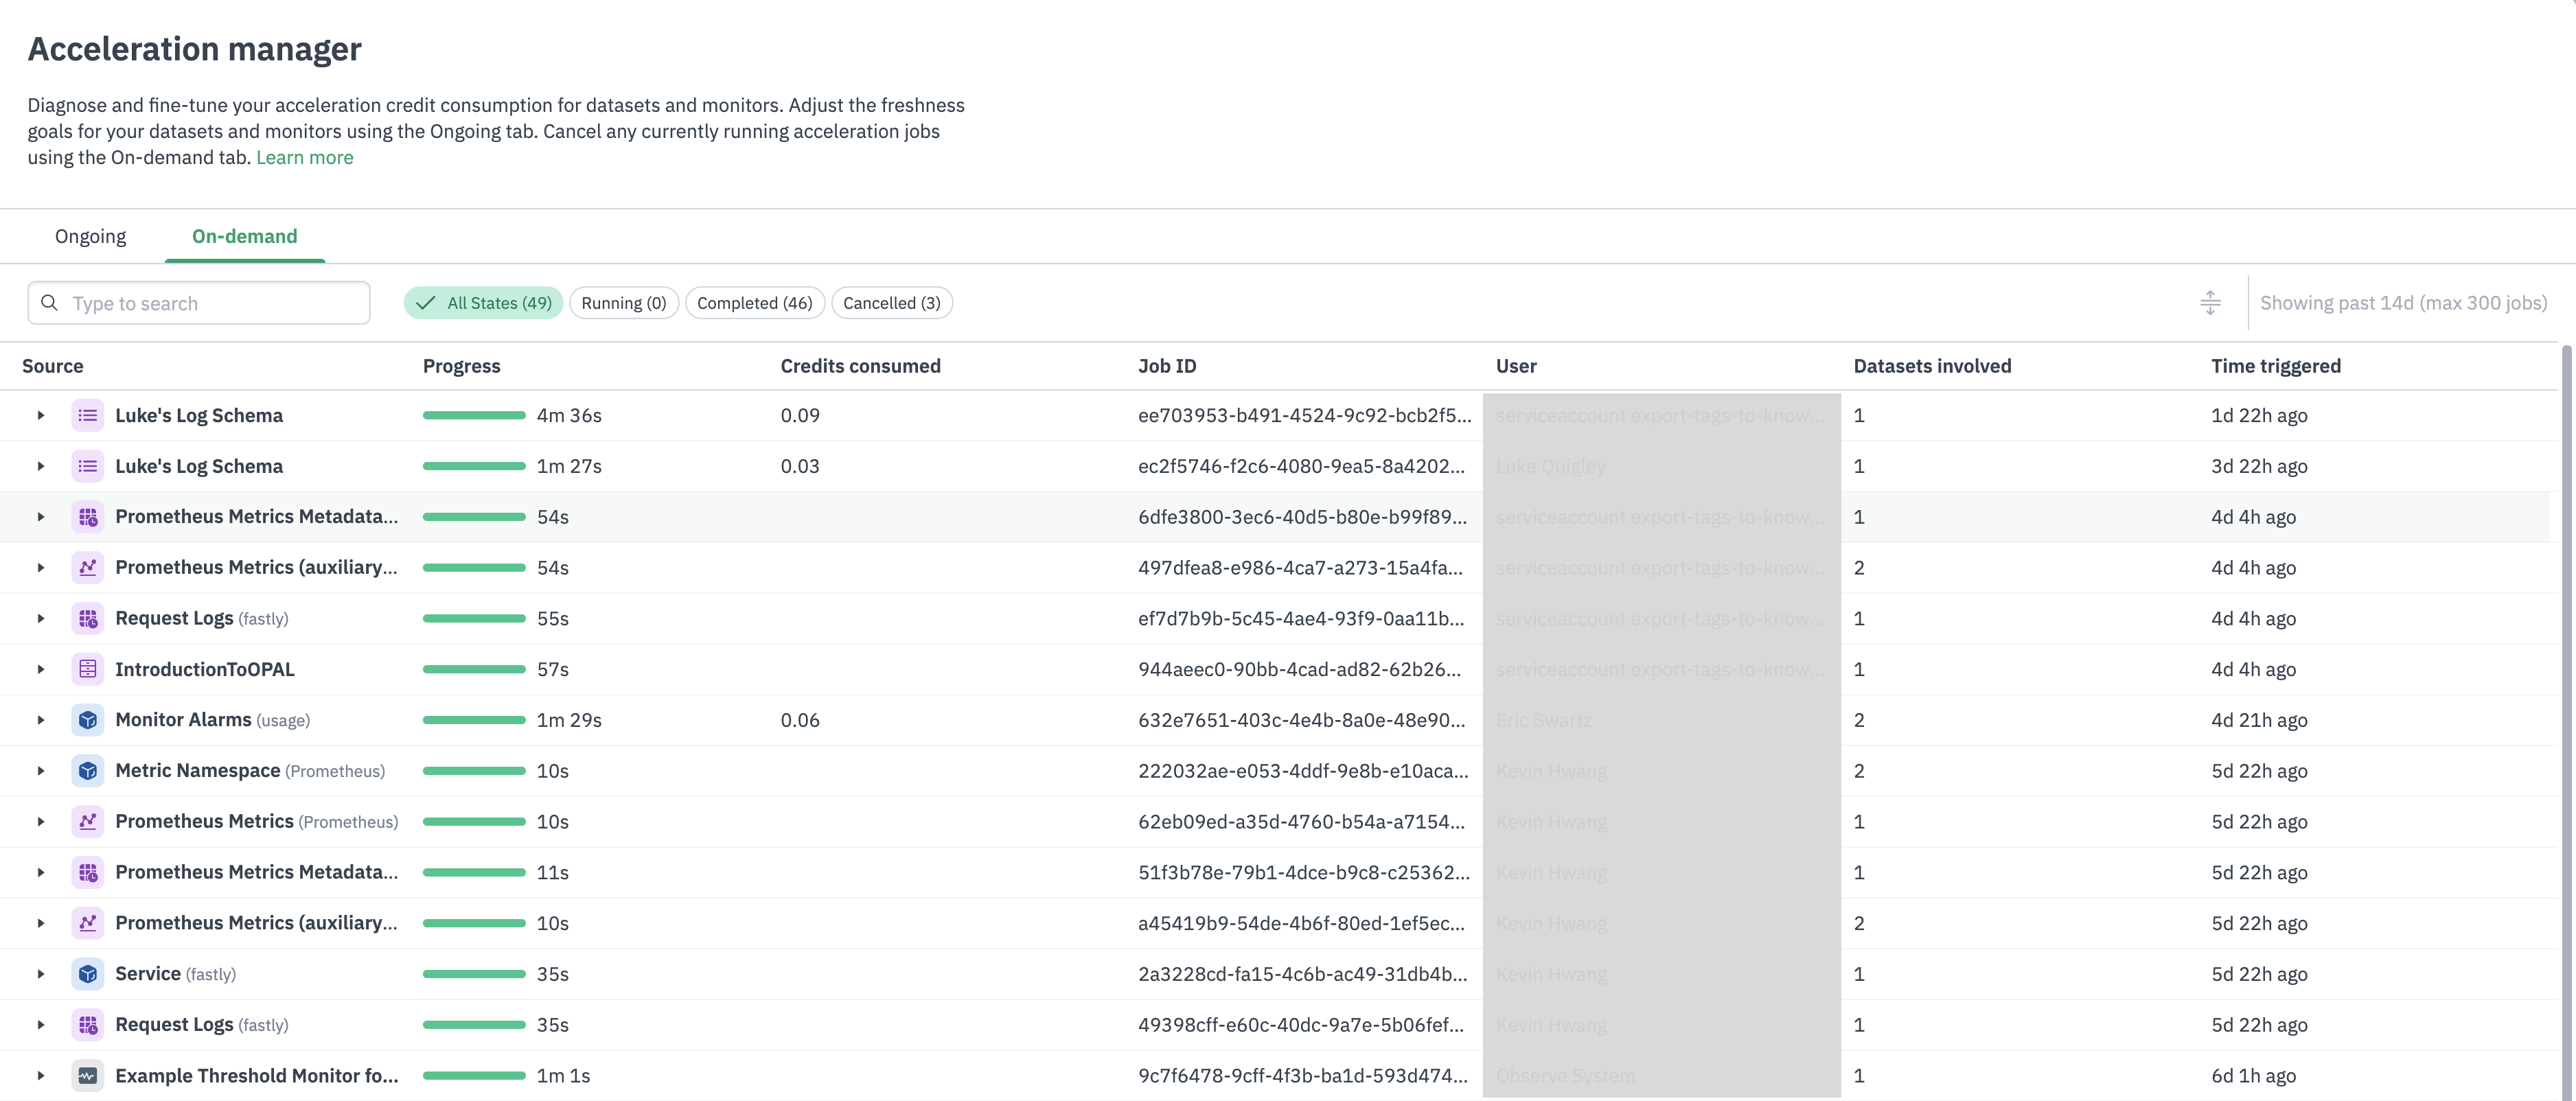The width and height of the screenshot is (2576, 1101).
Task: Show only Completed (46) jobs
Action: 754,303
